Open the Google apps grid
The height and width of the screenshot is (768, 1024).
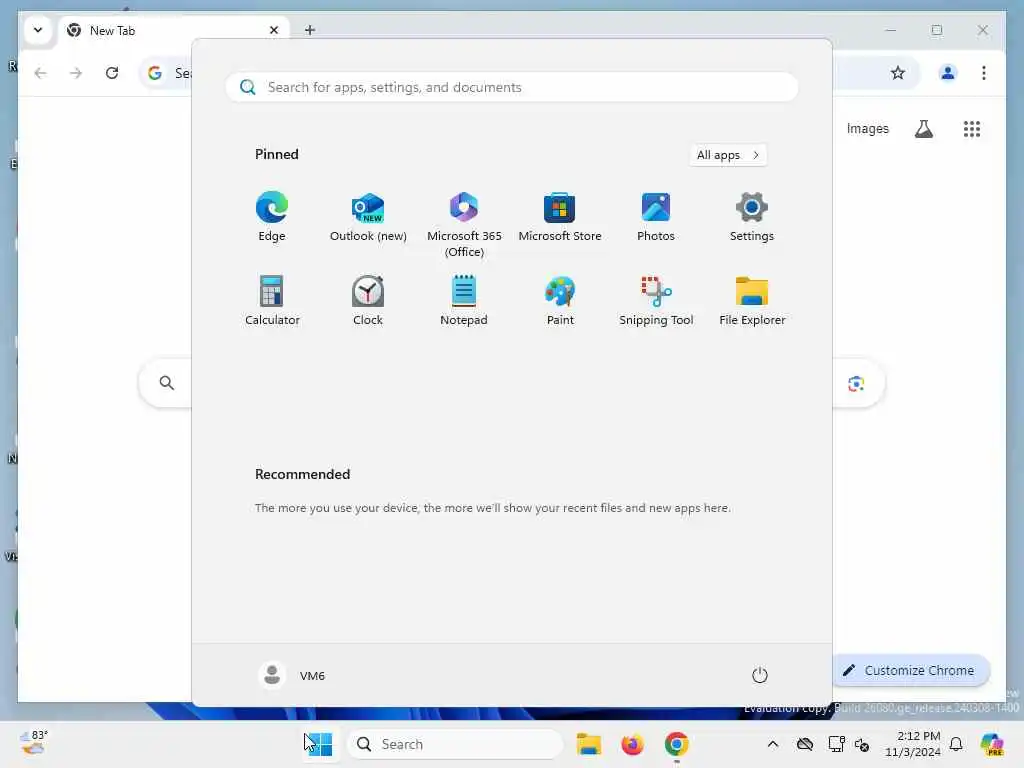pyautogui.click(x=972, y=129)
